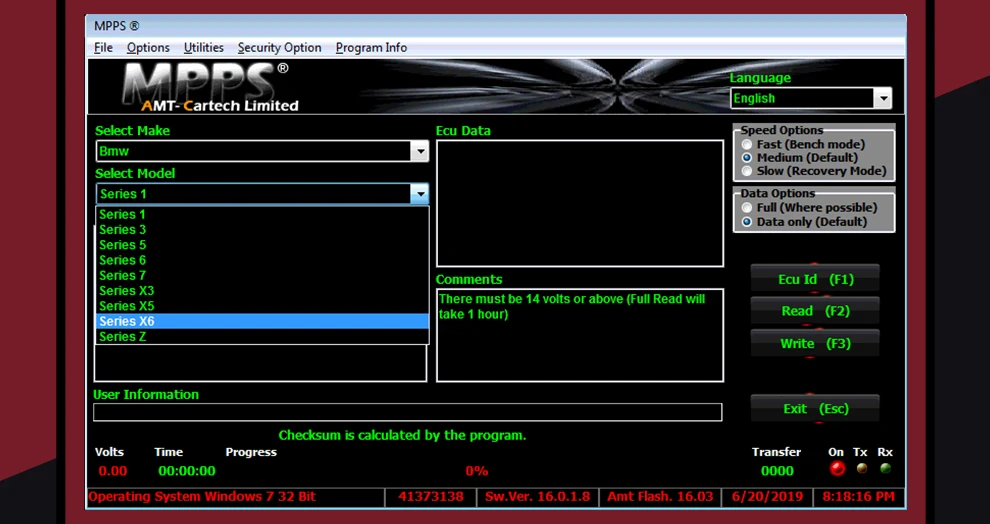This screenshot has height=524, width=990.
Task: Open the Program Info menu
Action: pos(371,47)
